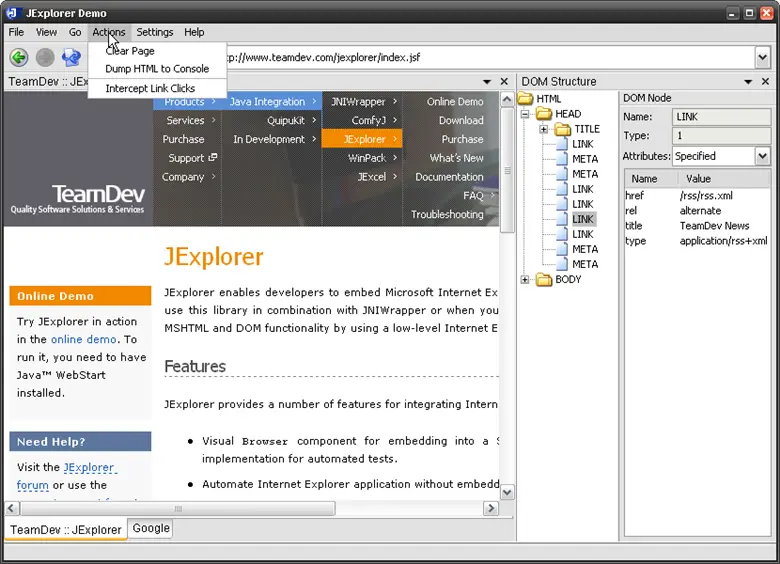Screen dimensions: 780x564
Task: Choose Intercept Link Clicks
Action: (157, 89)
